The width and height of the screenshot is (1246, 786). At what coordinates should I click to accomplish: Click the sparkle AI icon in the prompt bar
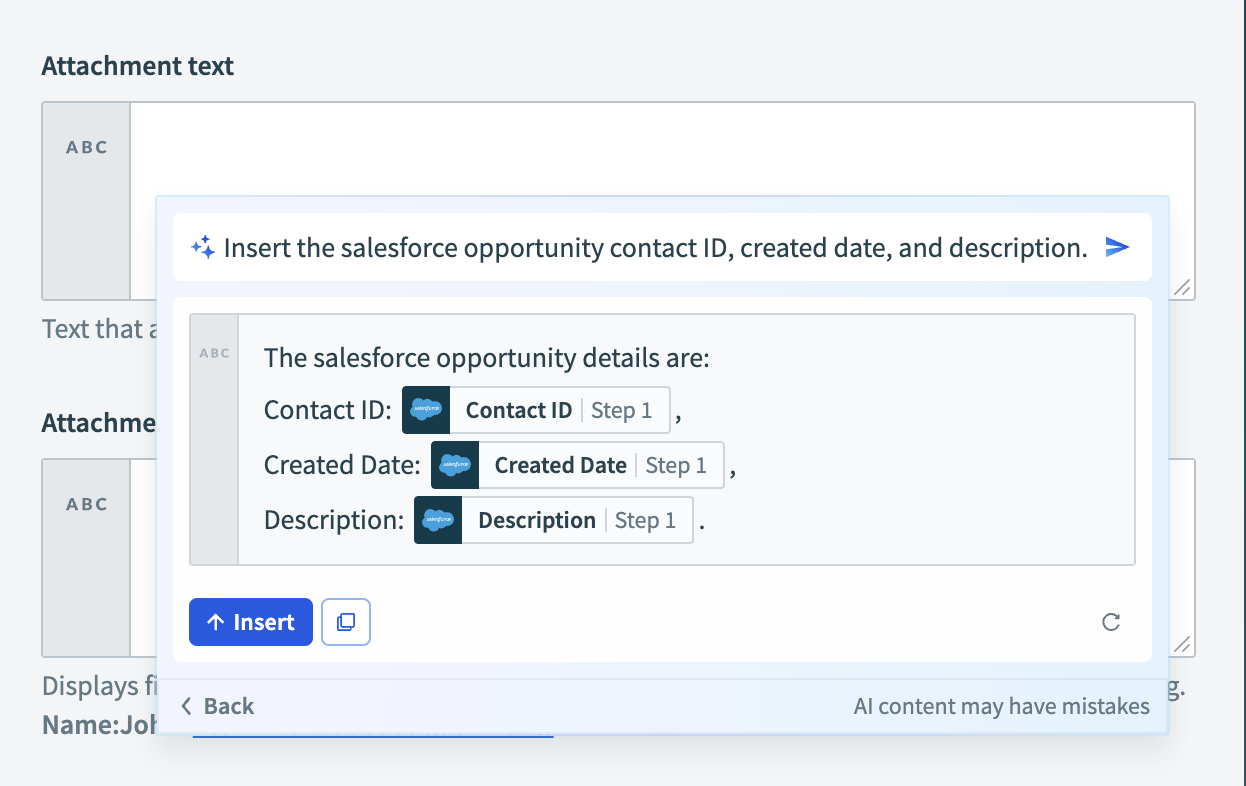[x=203, y=247]
